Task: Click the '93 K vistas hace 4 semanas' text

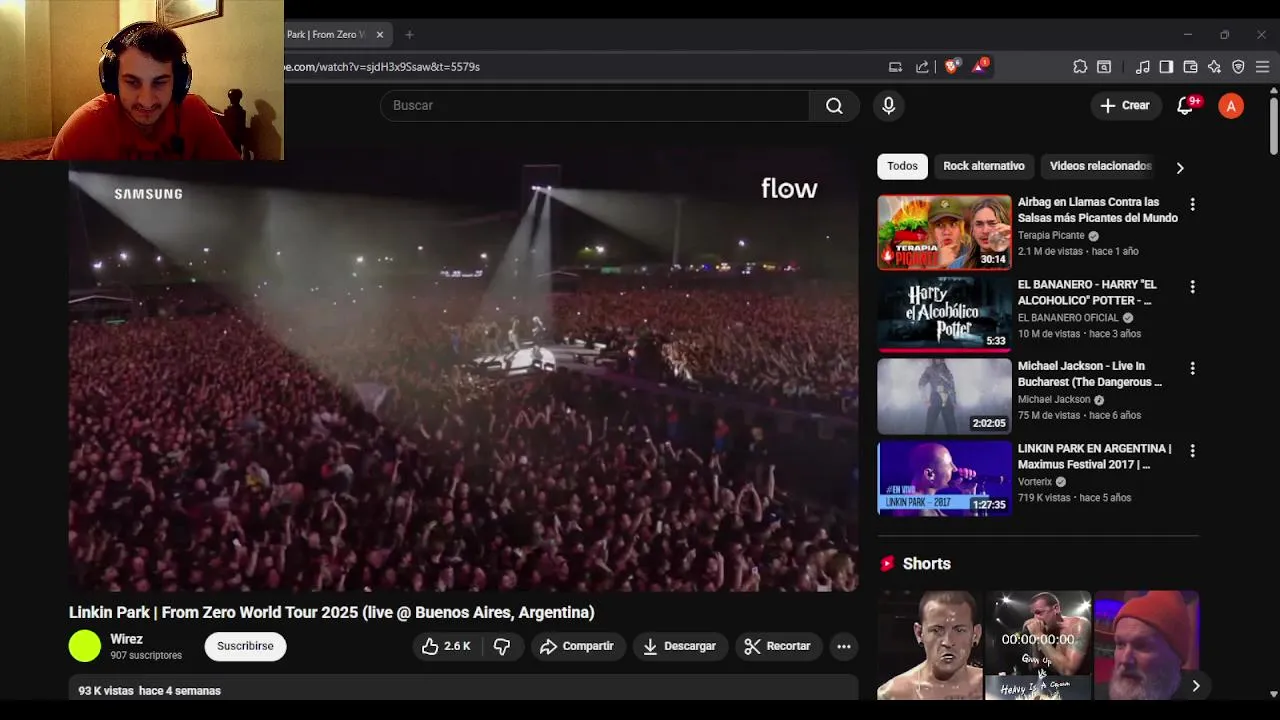Action: point(150,691)
